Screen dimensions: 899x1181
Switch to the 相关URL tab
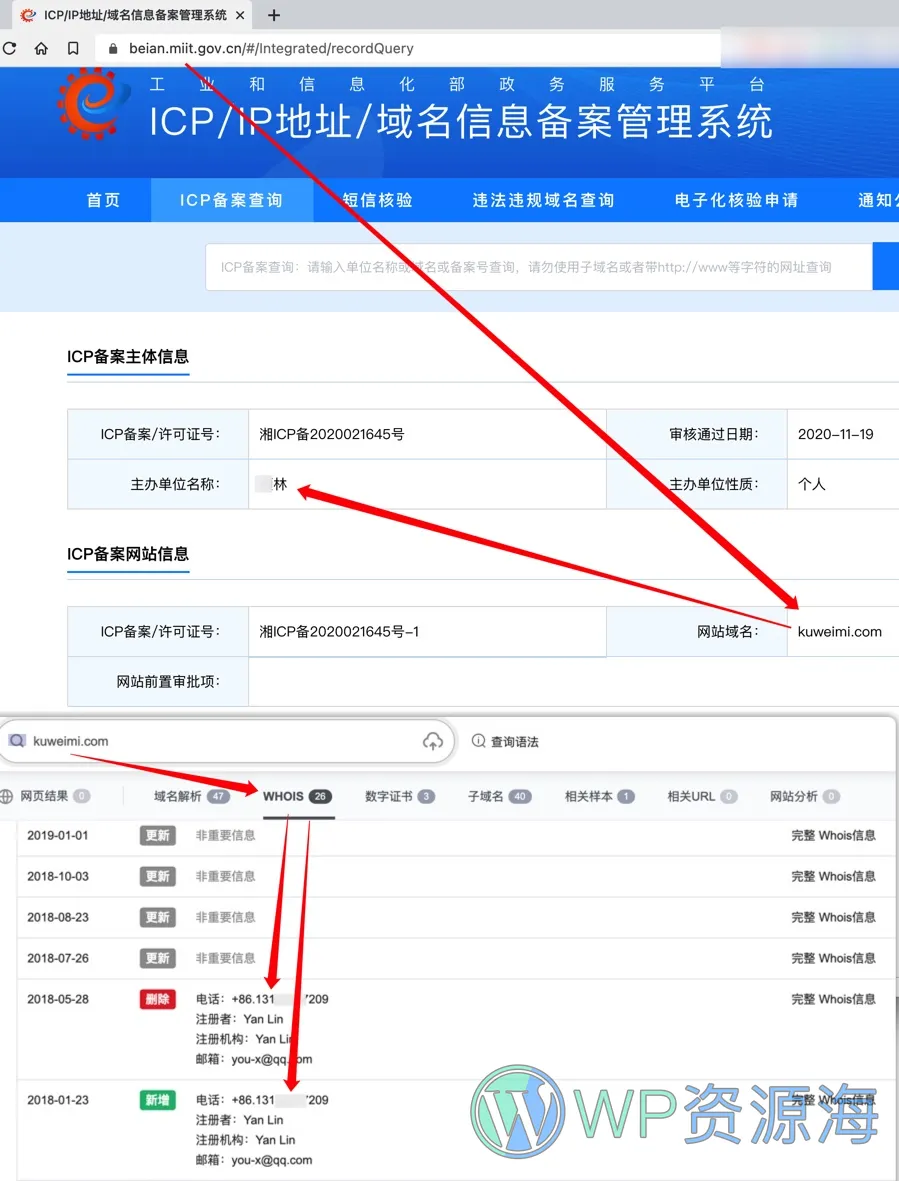702,796
